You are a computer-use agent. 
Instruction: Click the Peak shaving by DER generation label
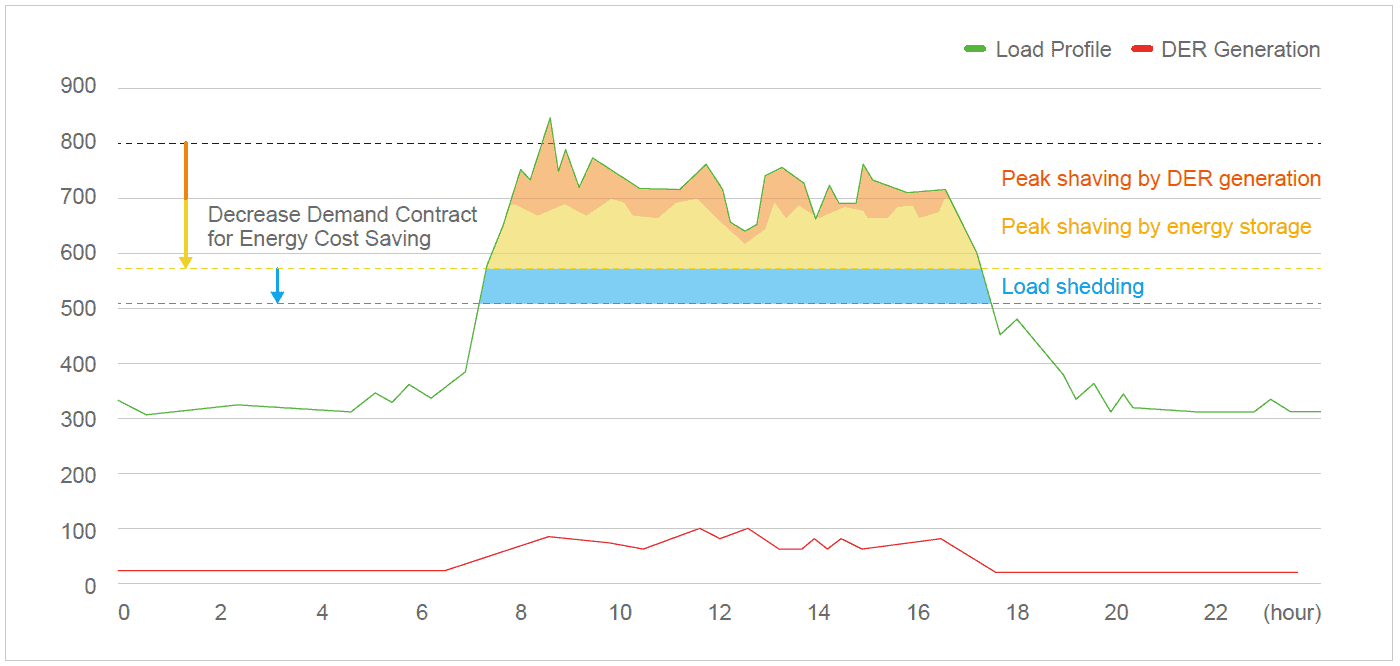pyautogui.click(x=1160, y=179)
